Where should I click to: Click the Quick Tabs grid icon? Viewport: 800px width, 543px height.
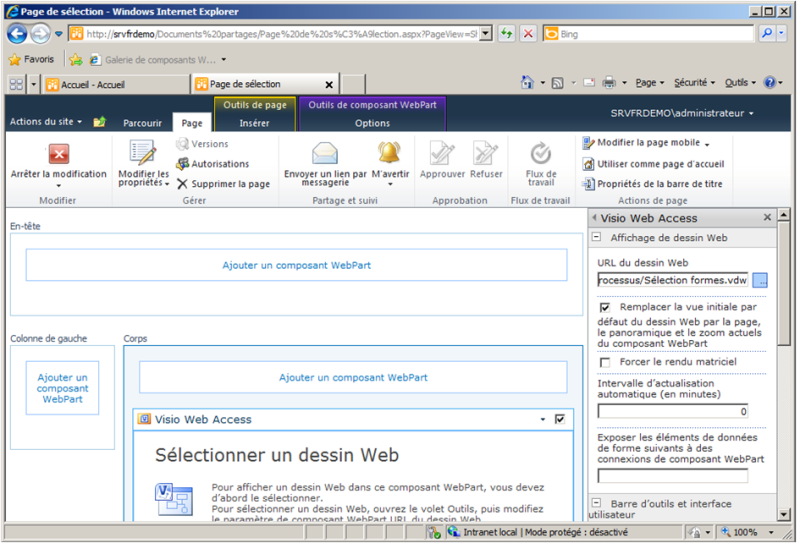pyautogui.click(x=16, y=84)
